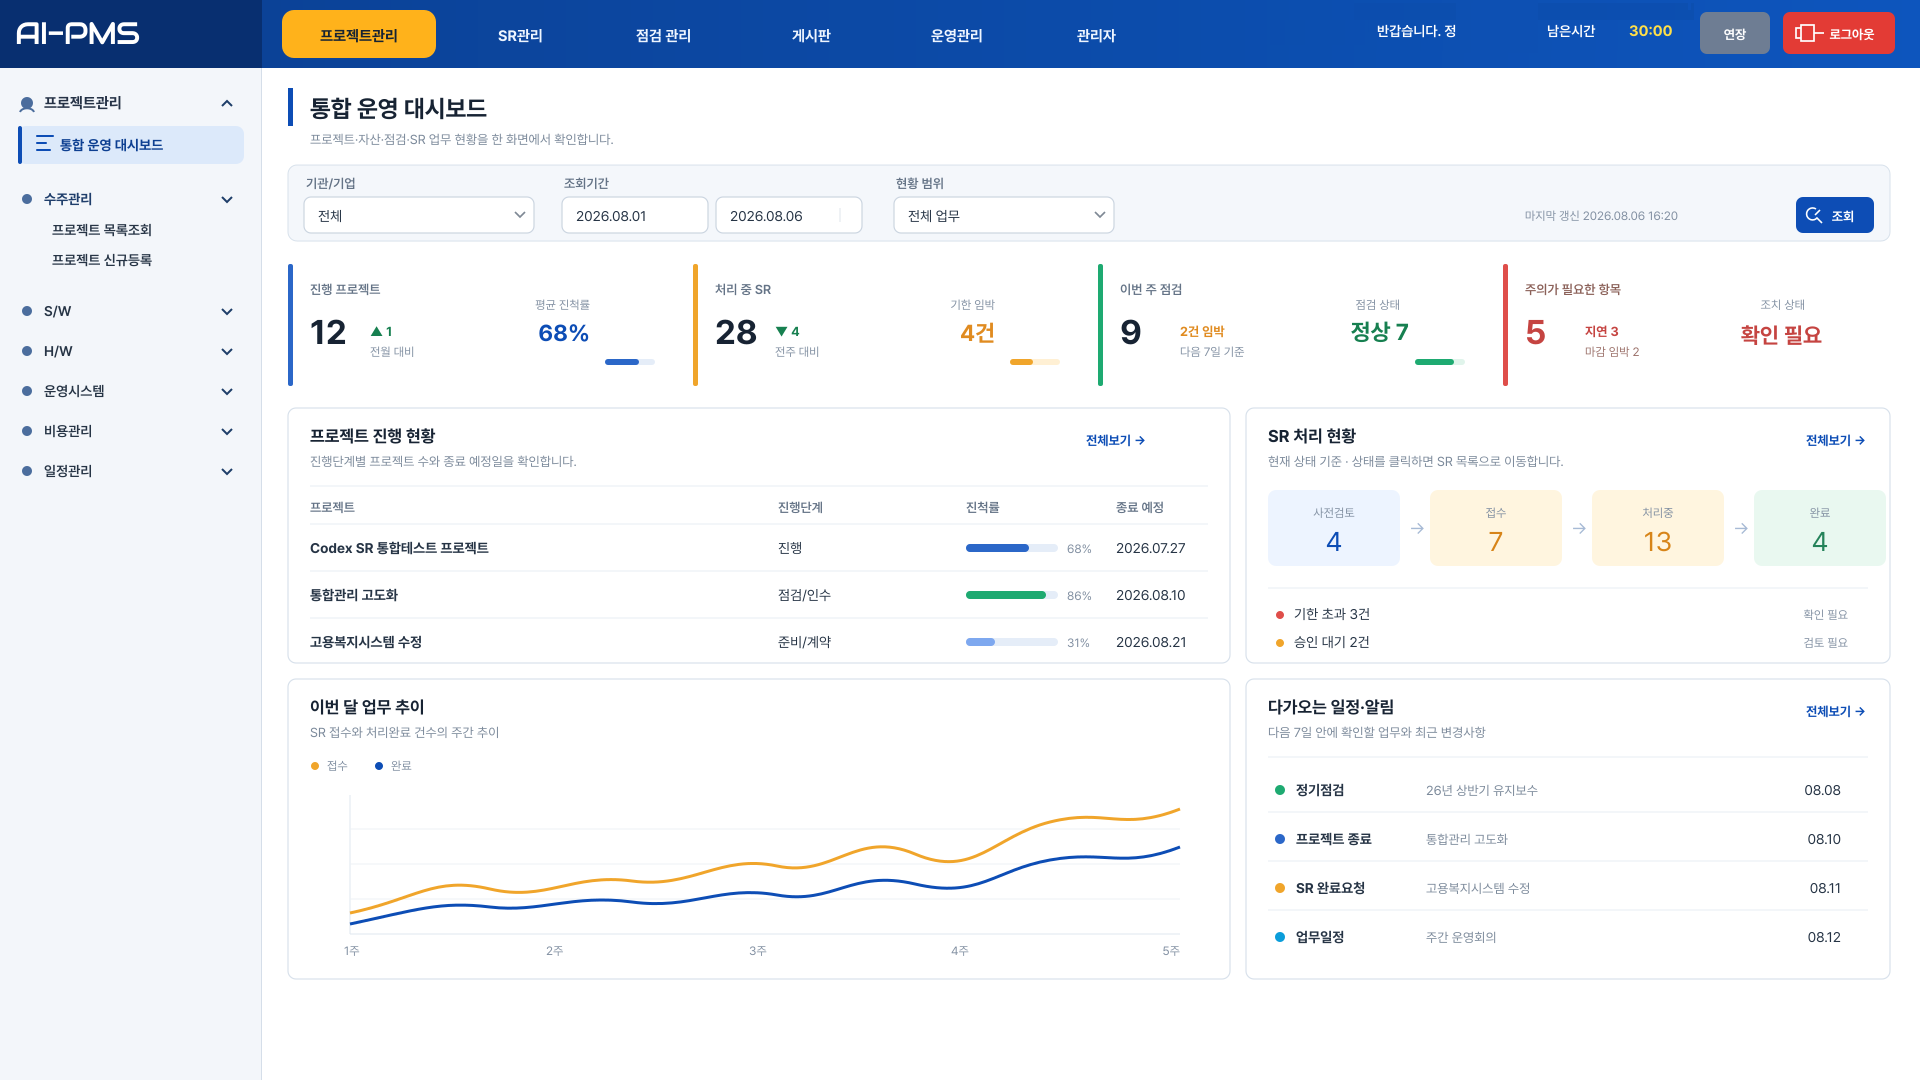Click the 로그아웃 button

(1838, 33)
